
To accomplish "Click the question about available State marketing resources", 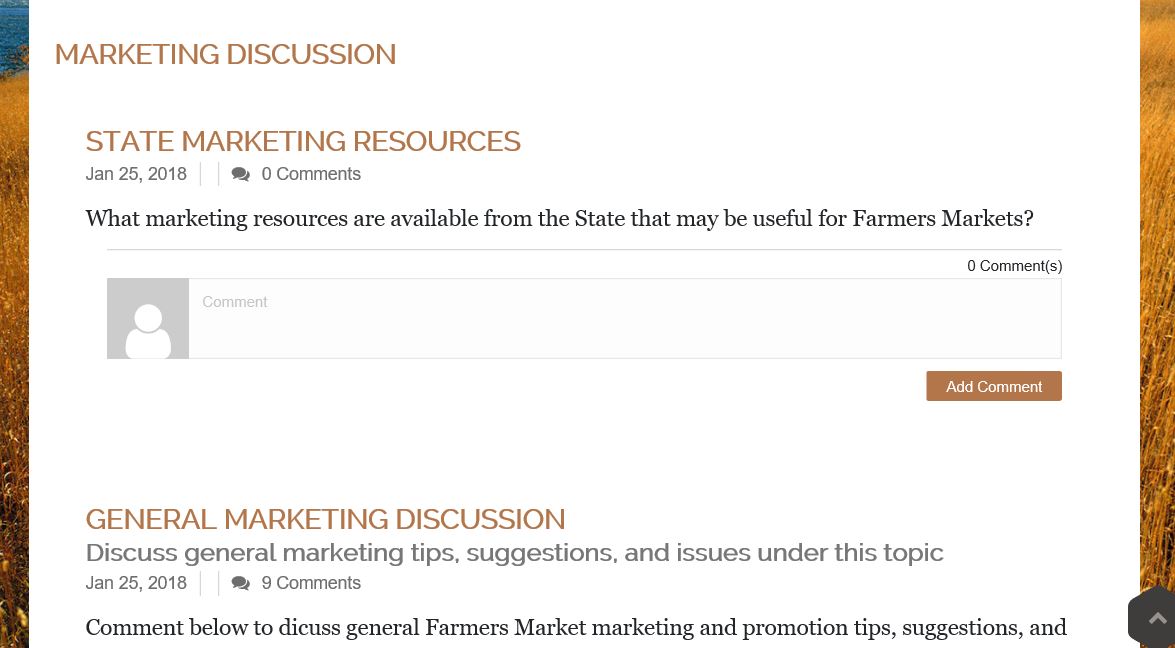I will 559,218.
